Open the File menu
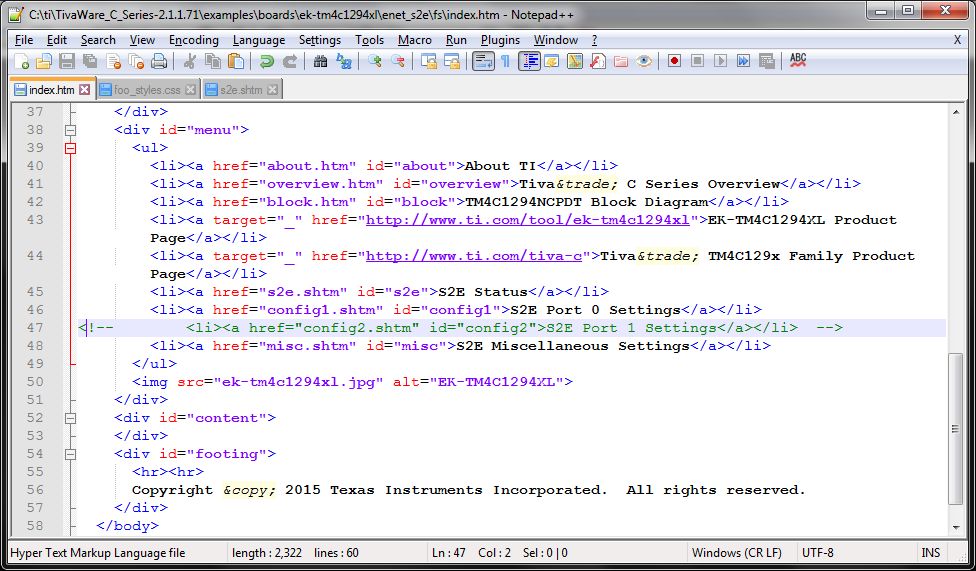Screen dimensions: 976x571 [24, 40]
